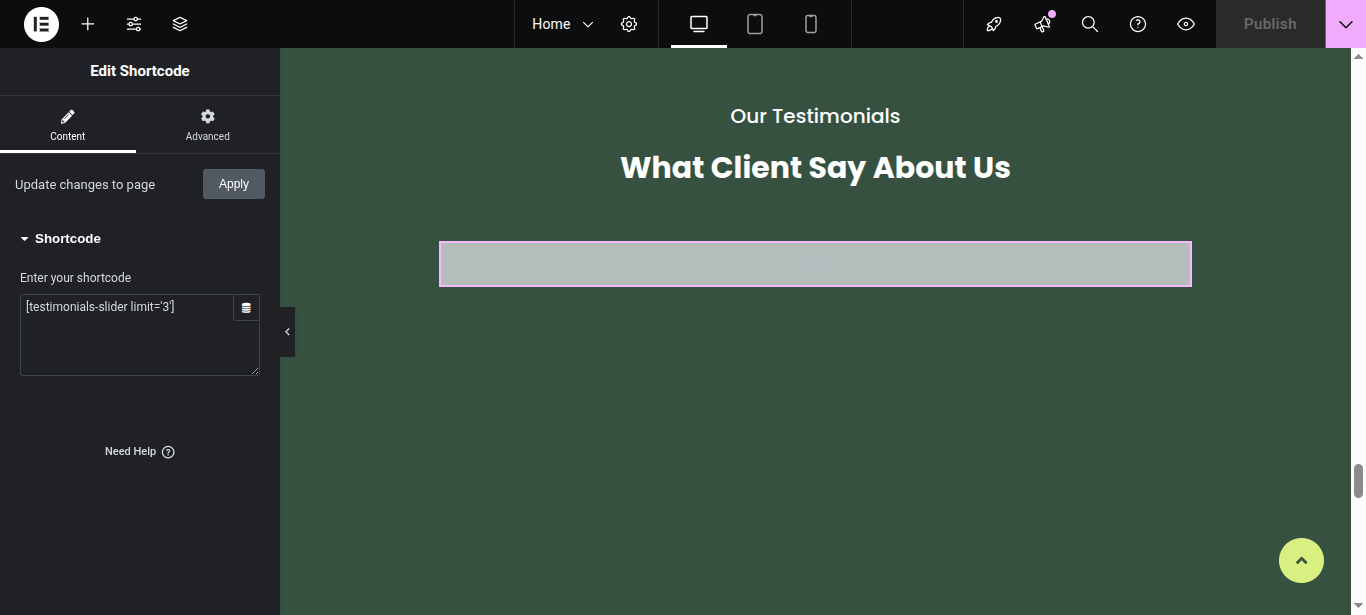This screenshot has width=1366, height=615.
Task: Click the dynamic tags database icon
Action: point(246,308)
